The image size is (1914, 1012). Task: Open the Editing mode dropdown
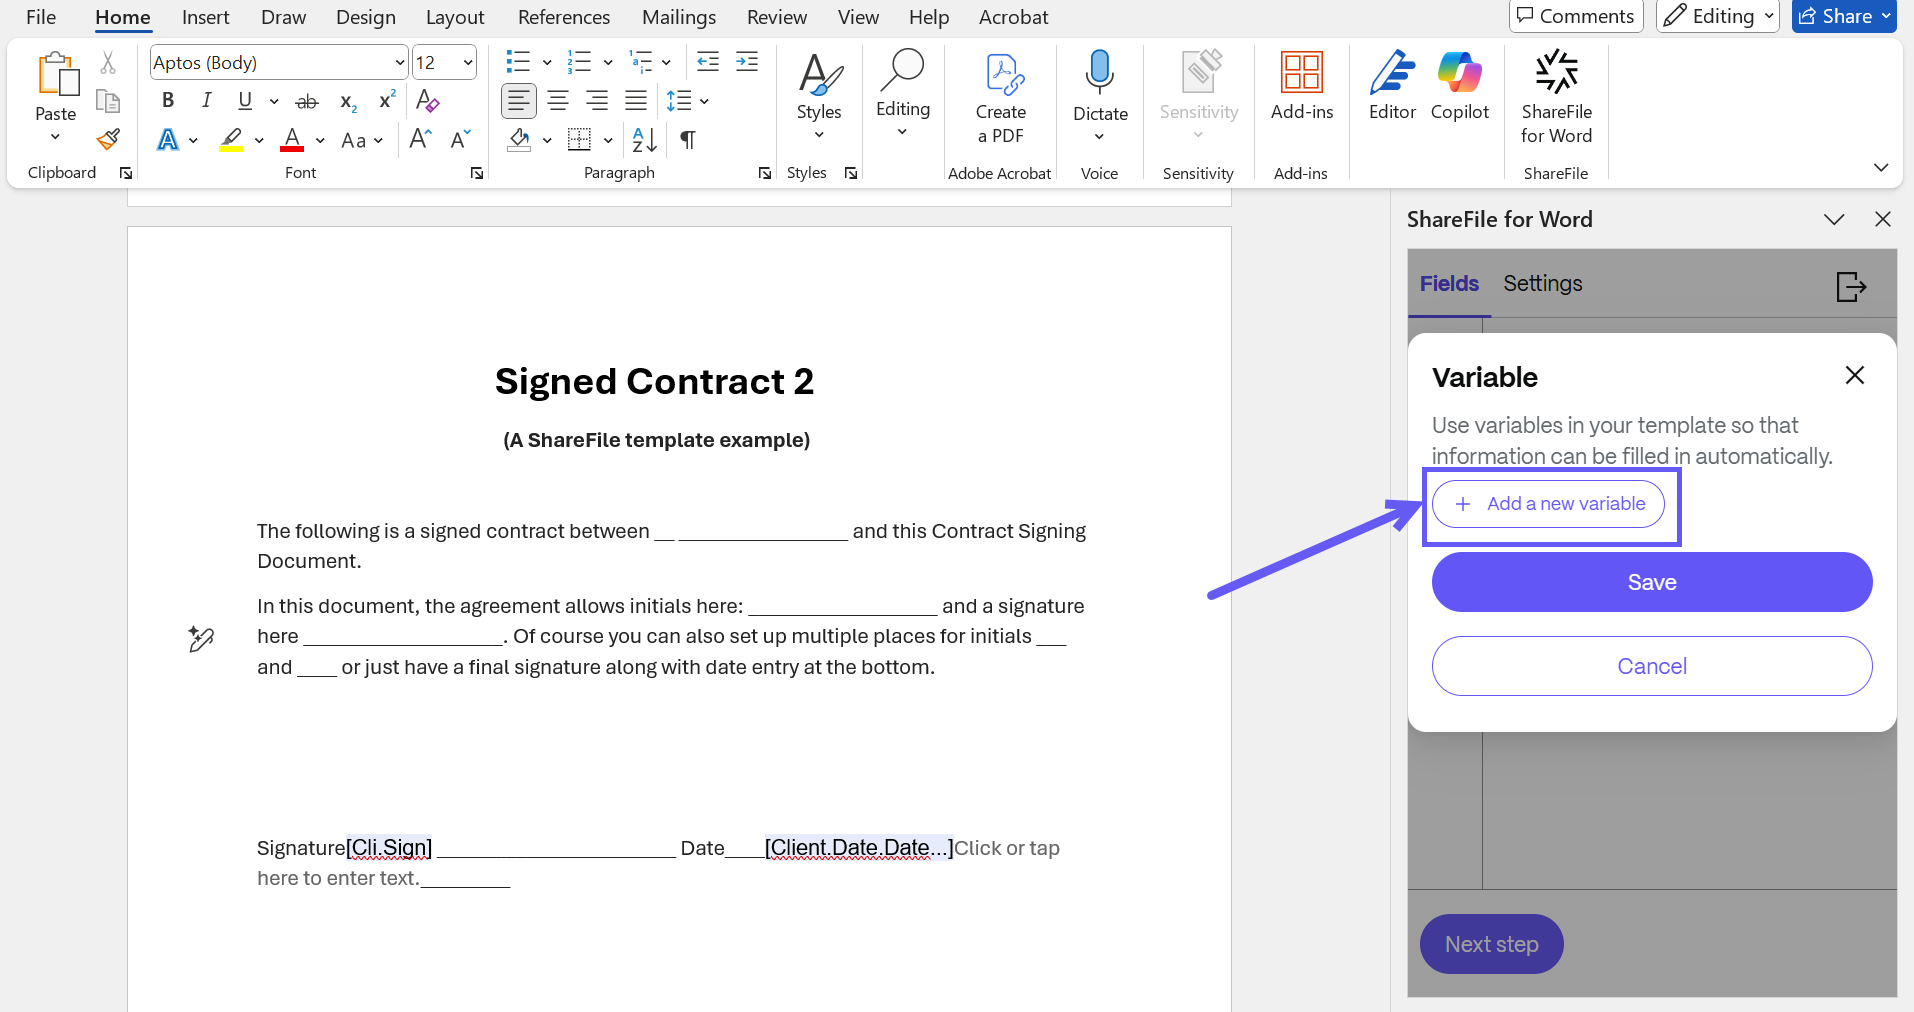coord(1717,16)
